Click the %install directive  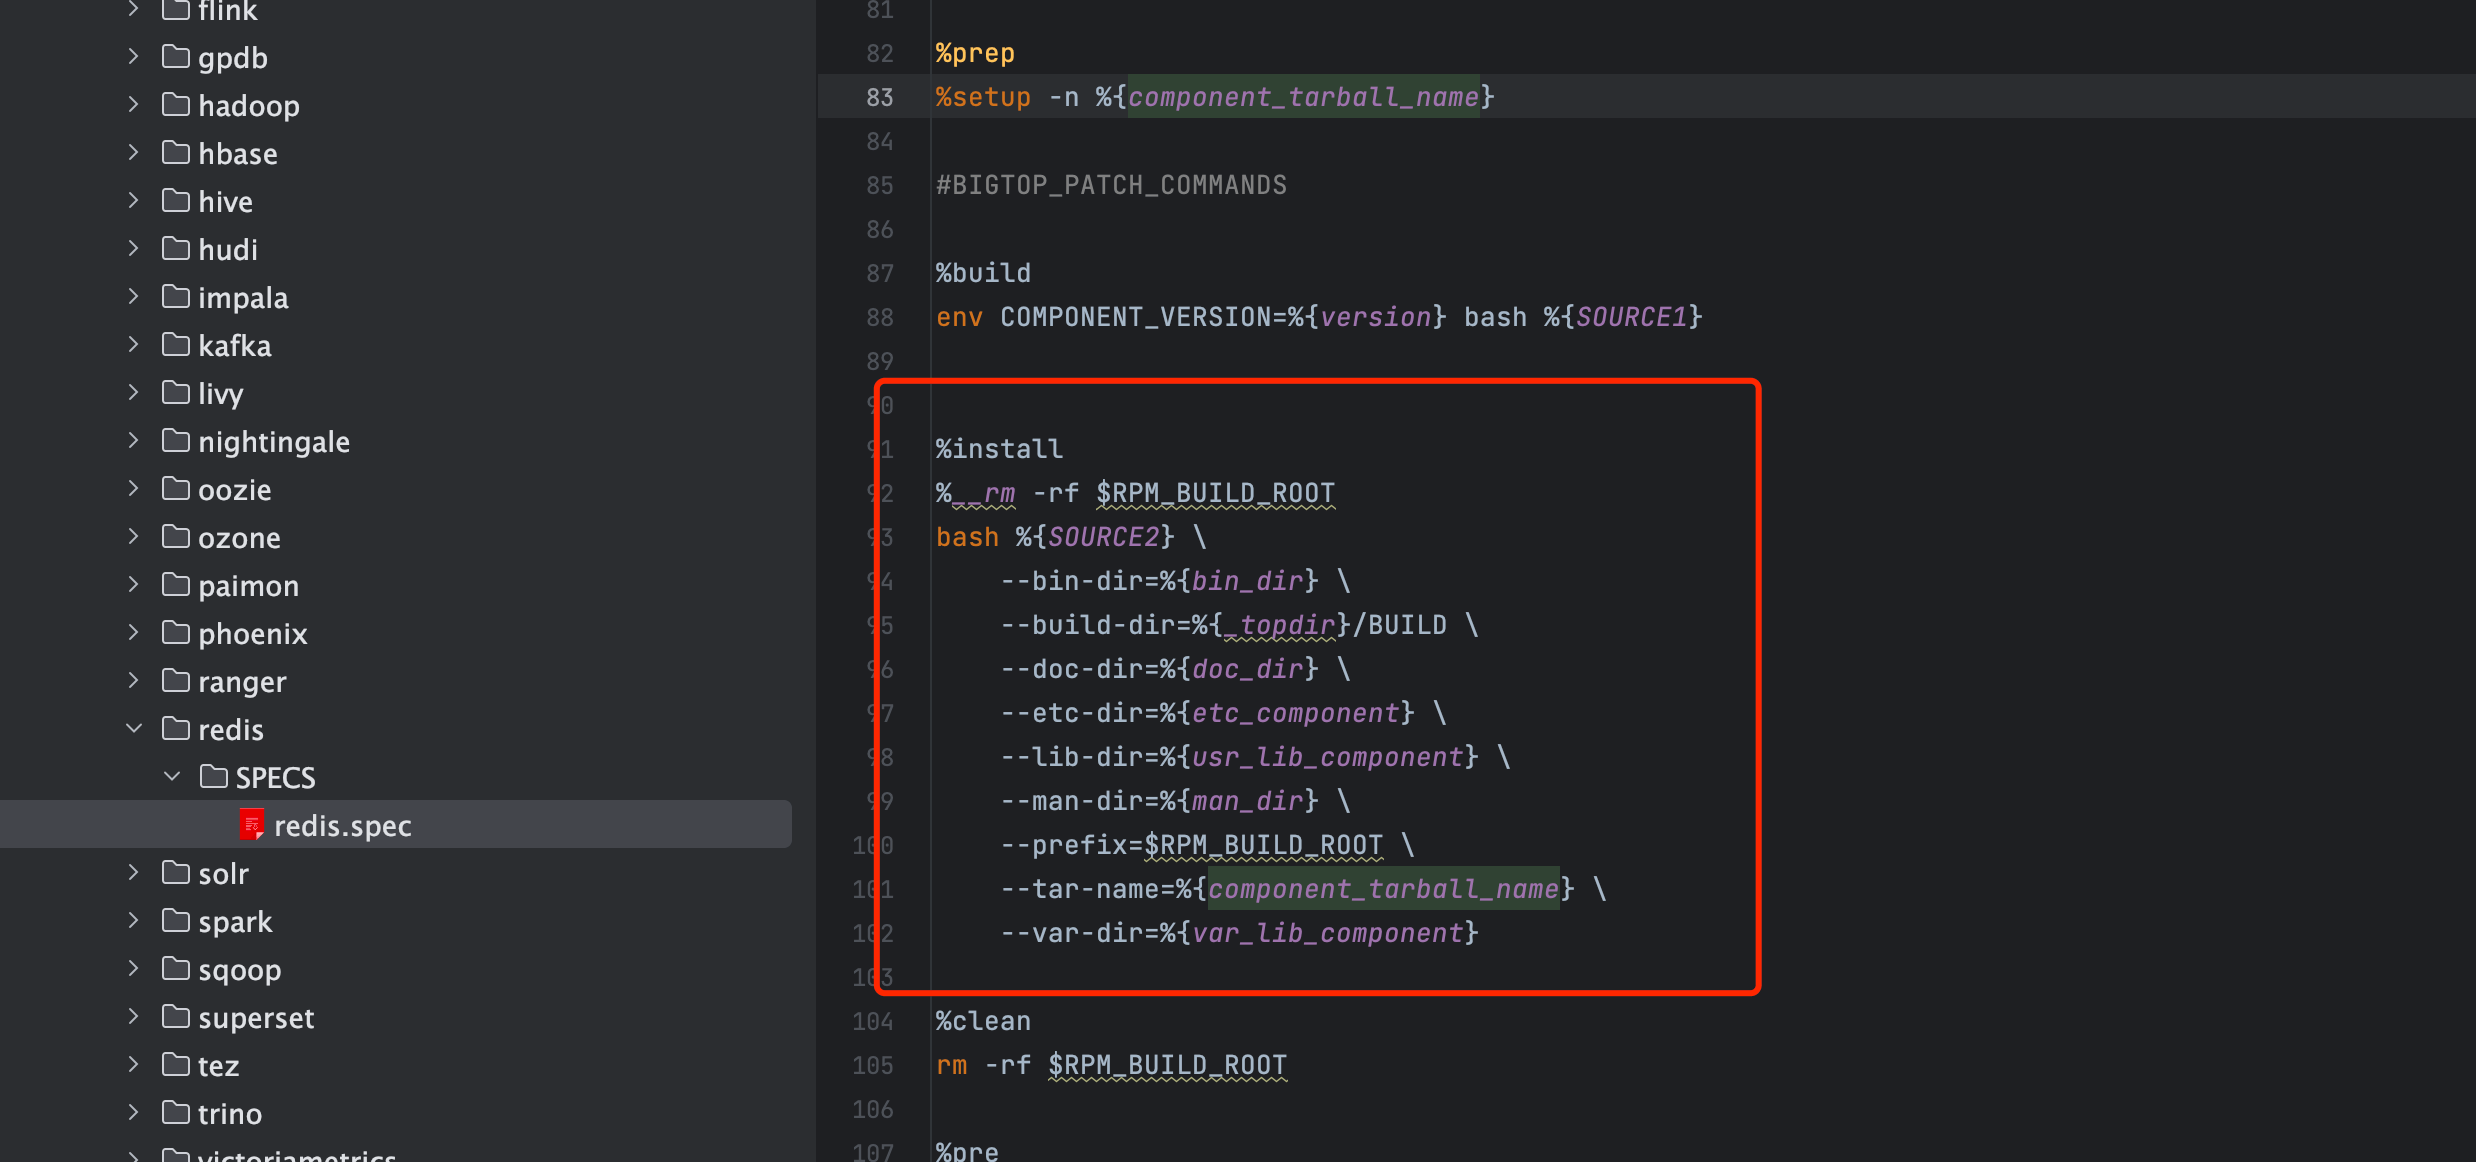click(999, 449)
